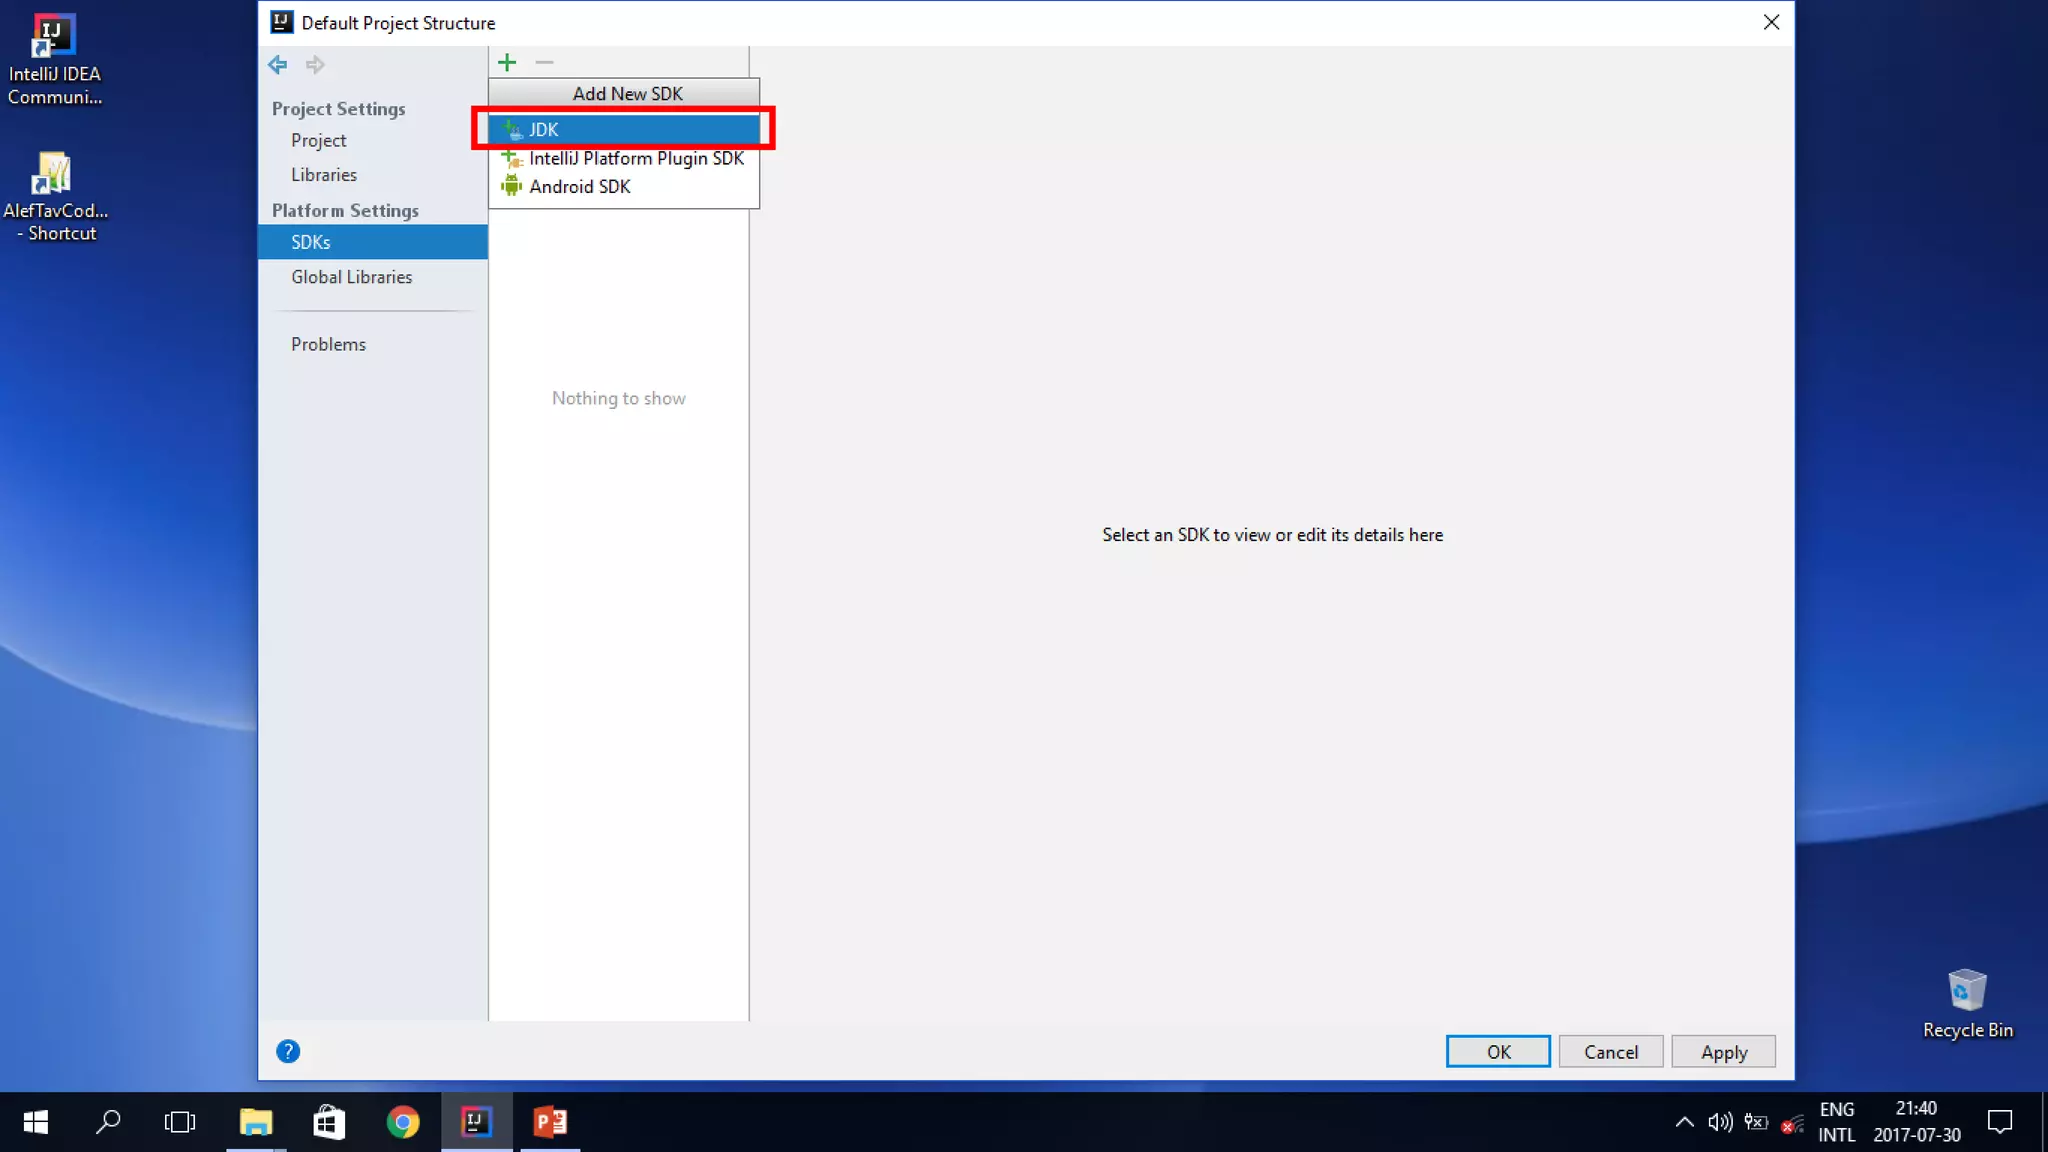Open help with the question mark icon

pyautogui.click(x=288, y=1051)
